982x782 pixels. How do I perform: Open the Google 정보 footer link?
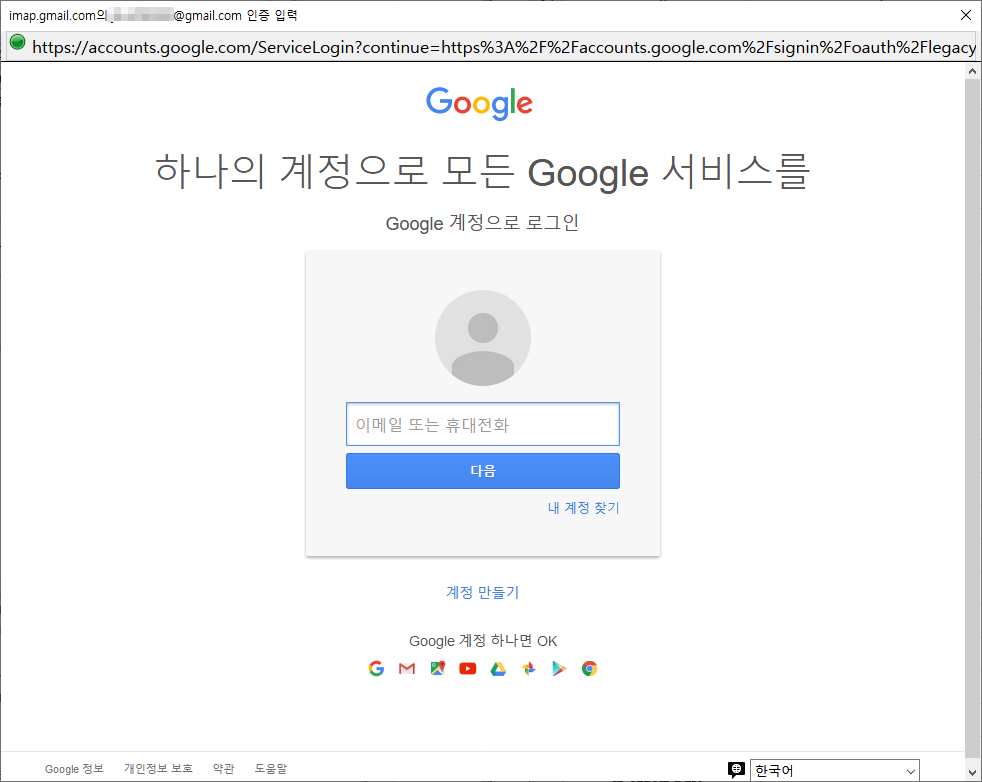point(75,769)
